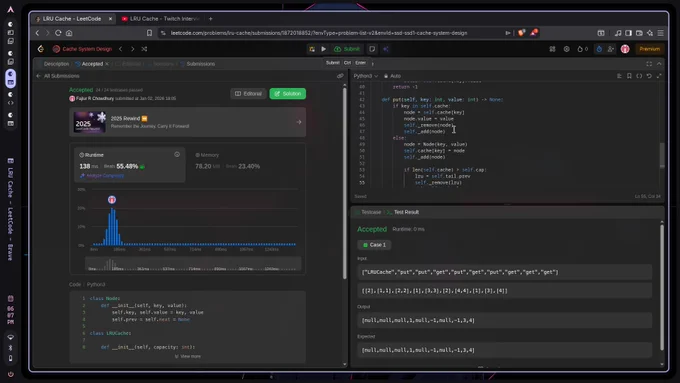Open the notes icon next to Submit

(x=372, y=49)
